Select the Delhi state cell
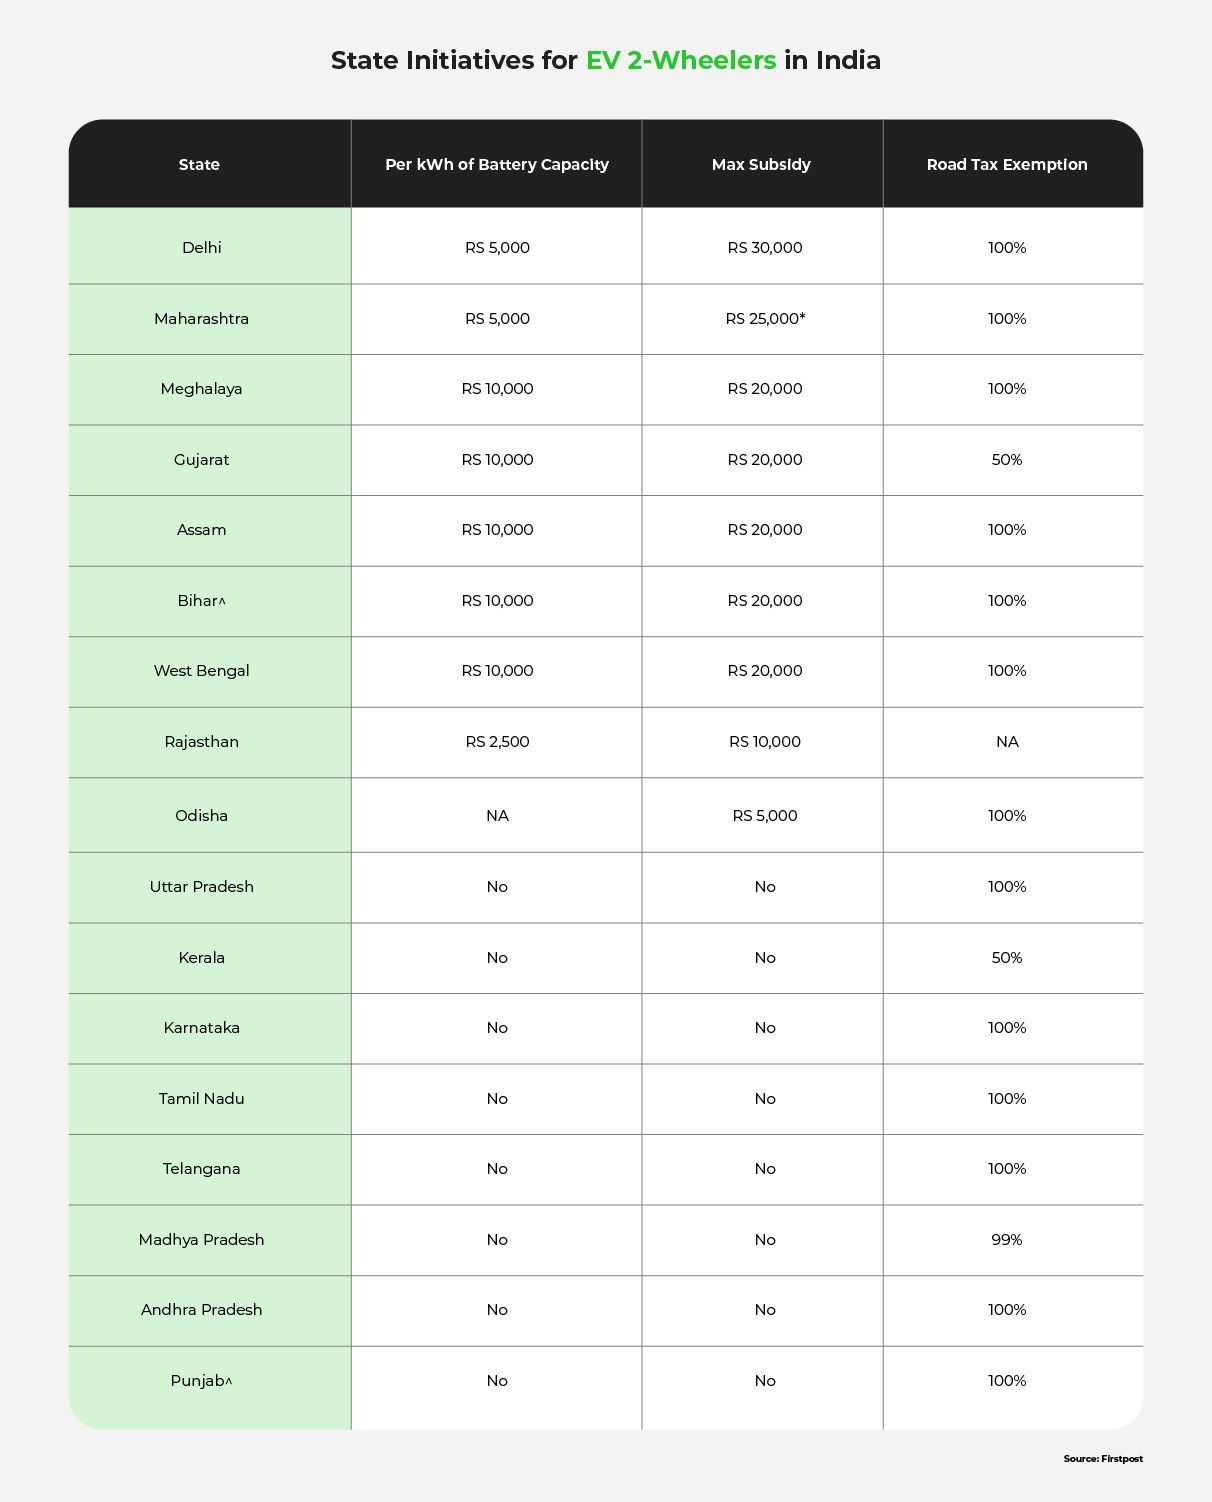1212x1502 pixels. (x=202, y=248)
